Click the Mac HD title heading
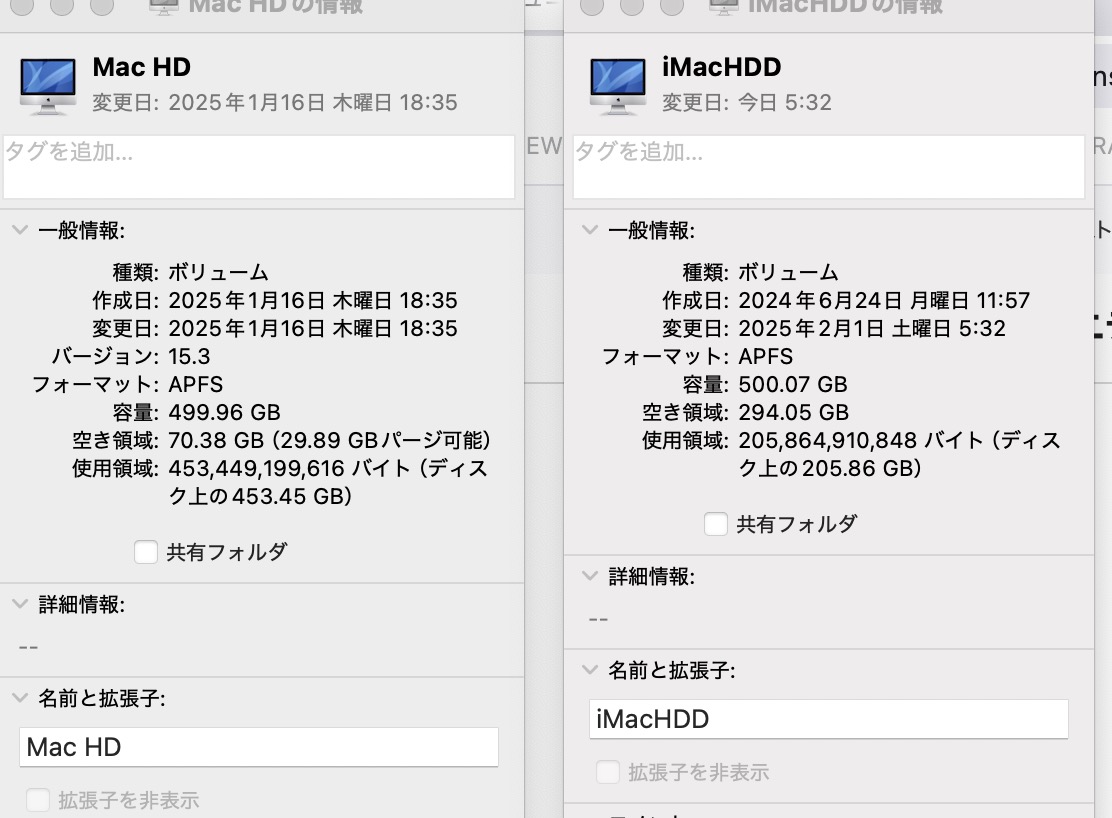The width and height of the screenshot is (1112, 818). tap(142, 67)
